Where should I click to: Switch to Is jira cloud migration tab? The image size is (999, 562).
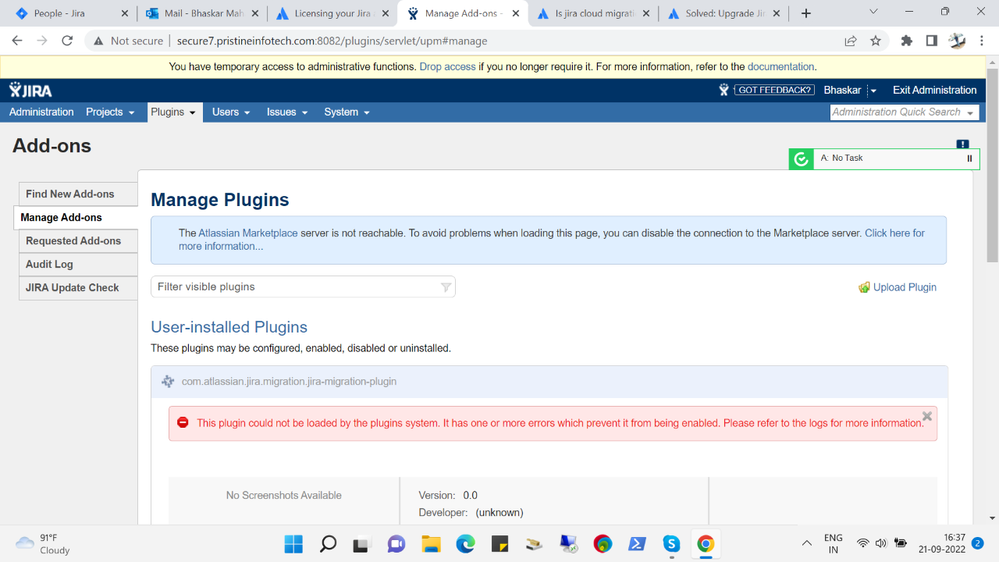click(x=593, y=13)
